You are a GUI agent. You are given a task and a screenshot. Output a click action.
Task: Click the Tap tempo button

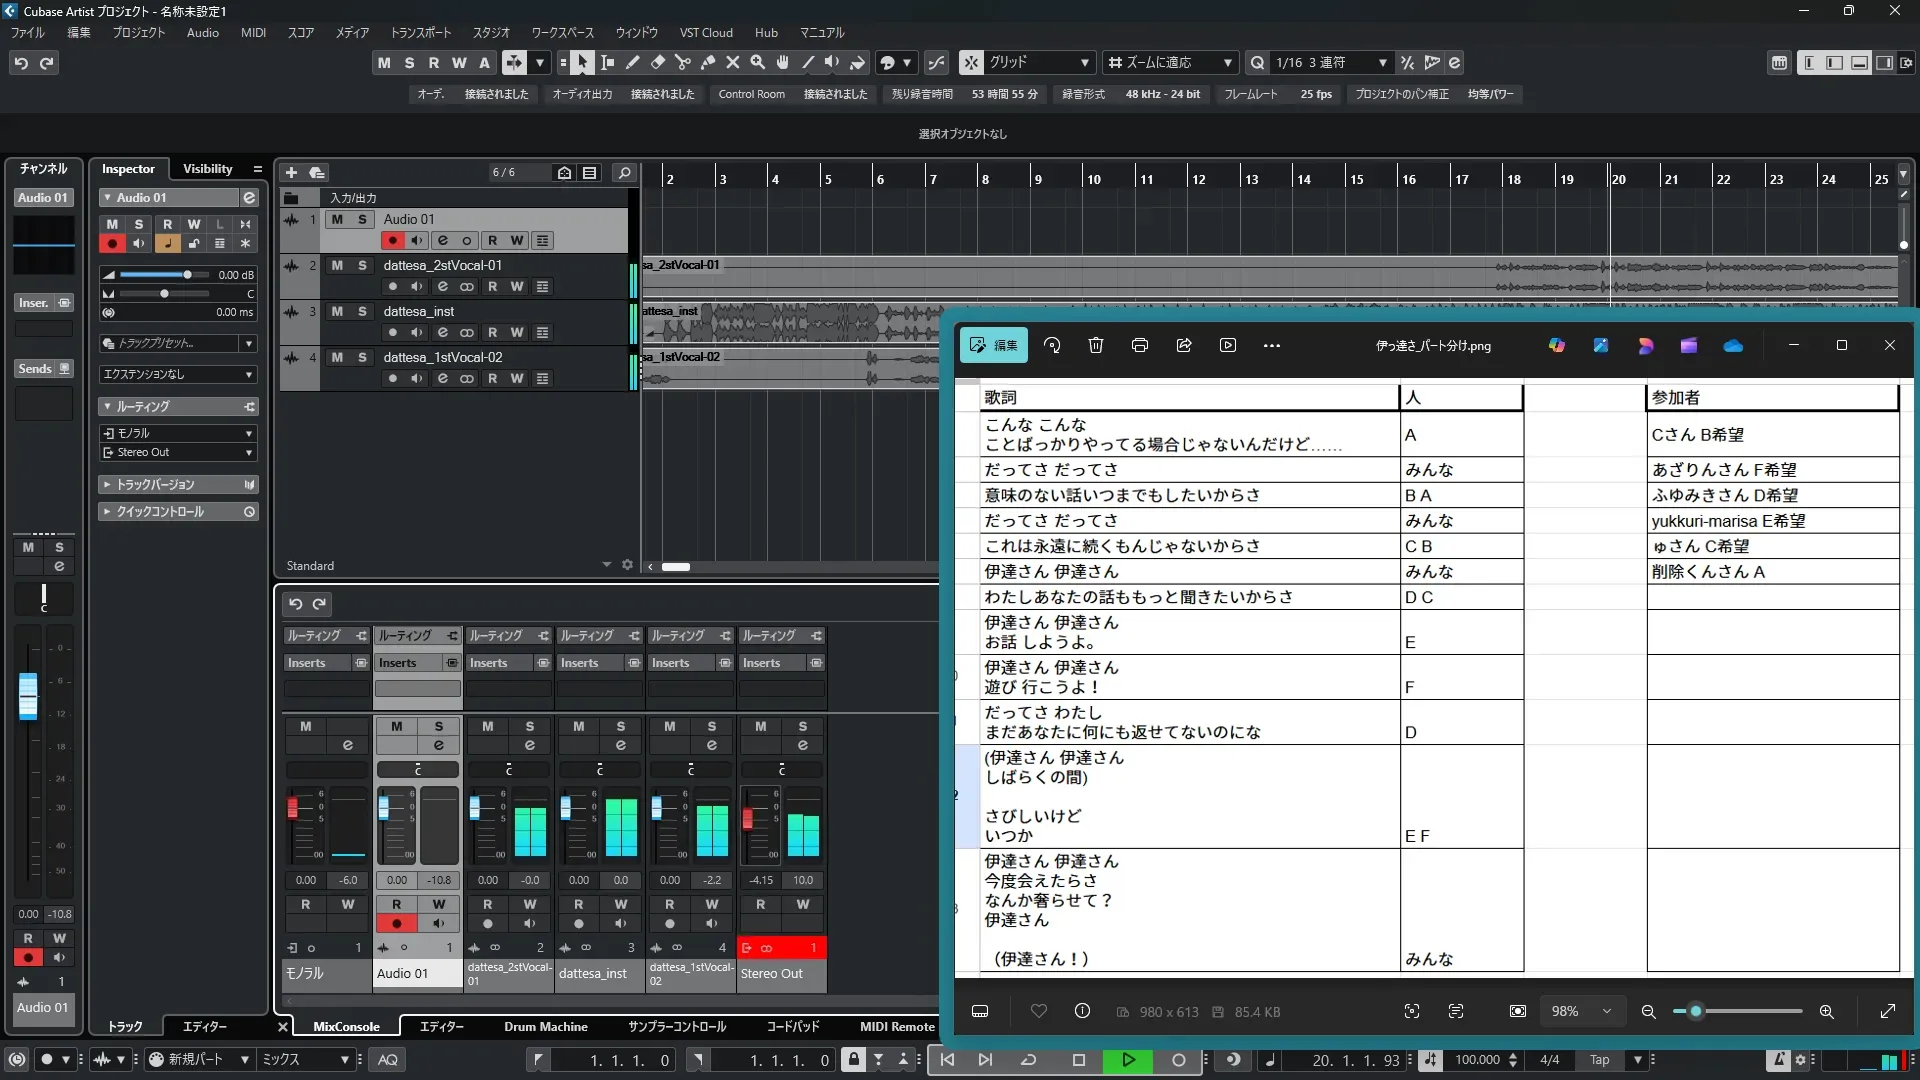point(1600,1060)
